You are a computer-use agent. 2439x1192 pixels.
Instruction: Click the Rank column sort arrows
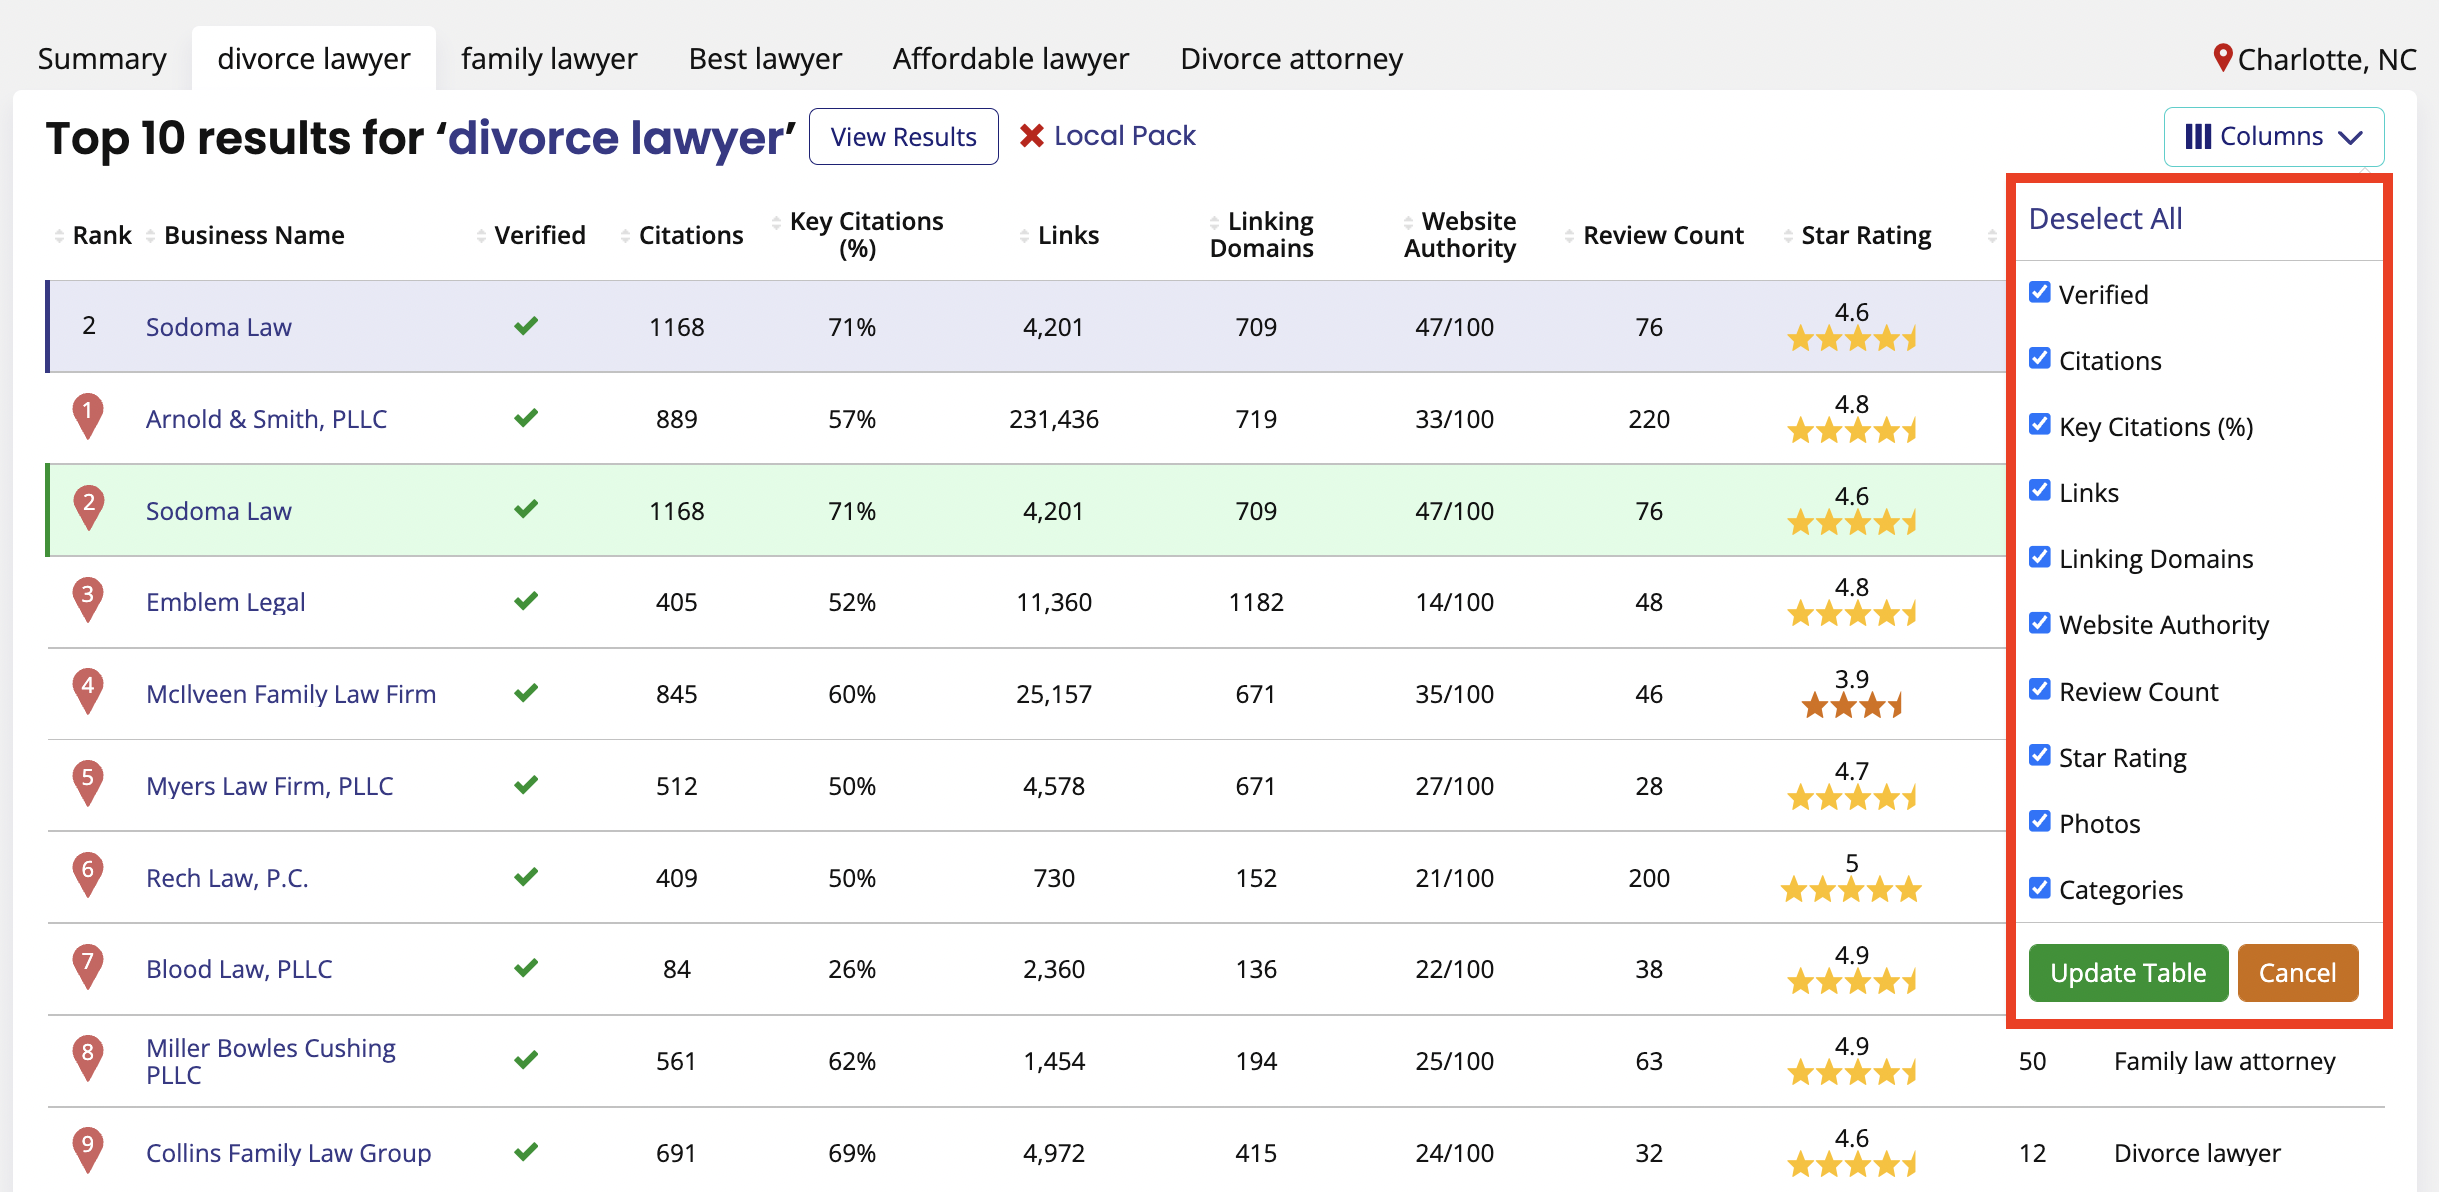coord(59,236)
